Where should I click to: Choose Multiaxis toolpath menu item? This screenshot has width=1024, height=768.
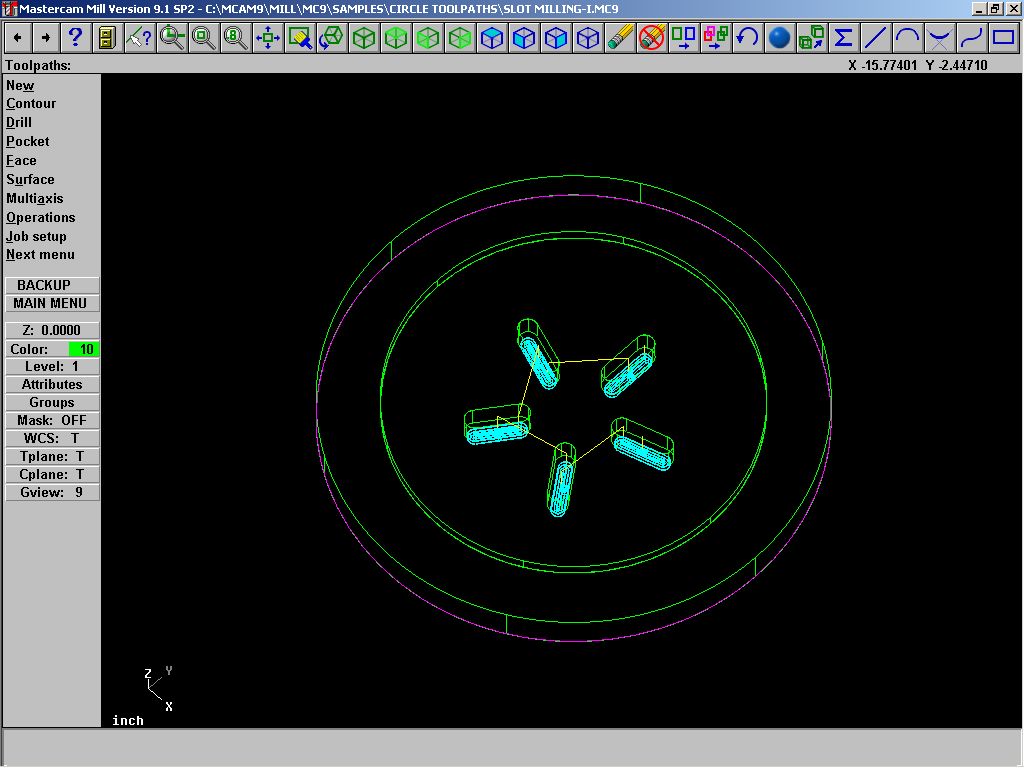tap(35, 199)
